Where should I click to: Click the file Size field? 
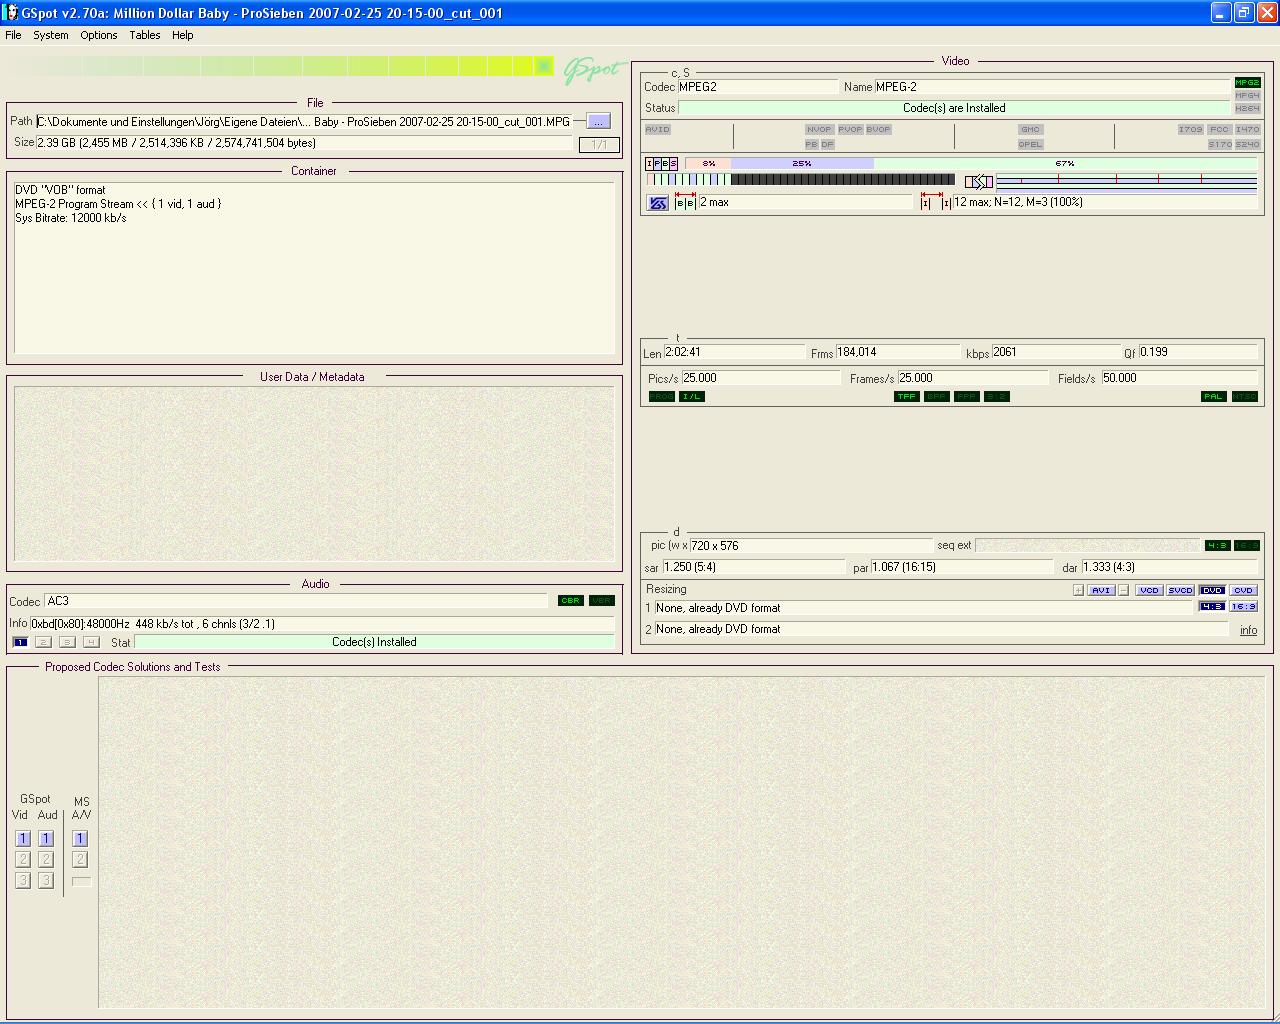click(x=304, y=143)
